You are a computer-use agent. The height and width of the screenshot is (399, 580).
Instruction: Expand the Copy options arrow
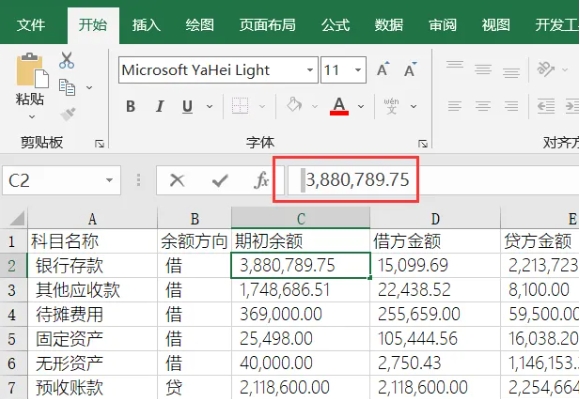click(x=89, y=88)
